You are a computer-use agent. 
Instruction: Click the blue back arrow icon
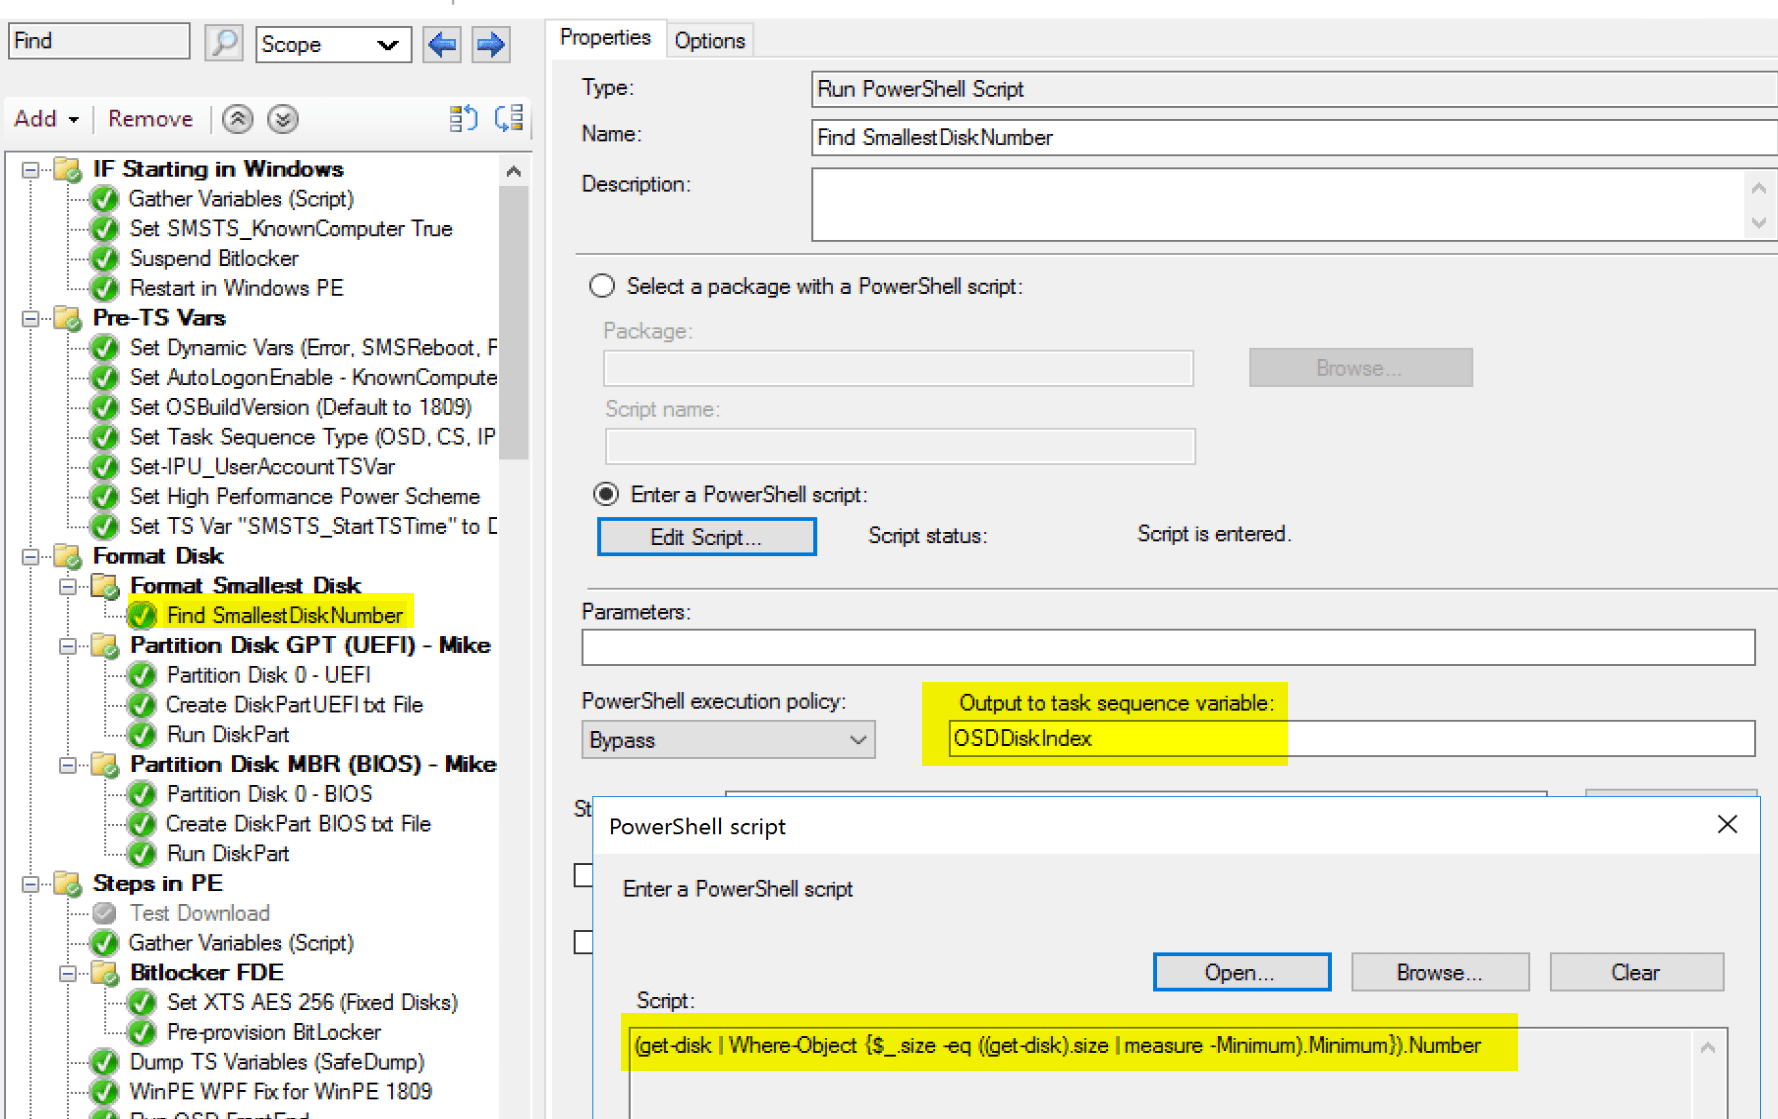click(x=442, y=44)
